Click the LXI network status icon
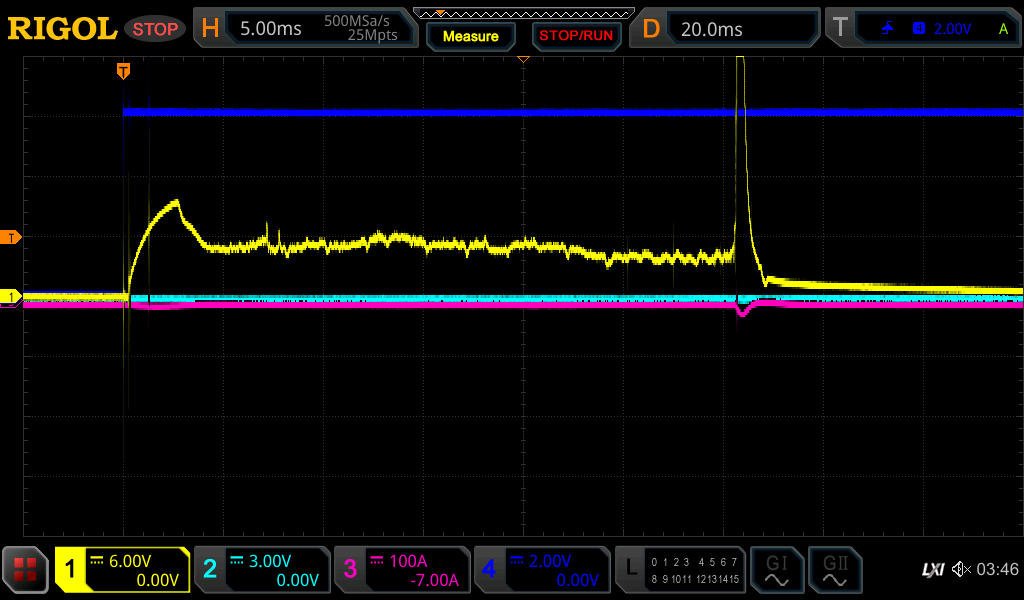The height and width of the screenshot is (600, 1024). tap(932, 570)
